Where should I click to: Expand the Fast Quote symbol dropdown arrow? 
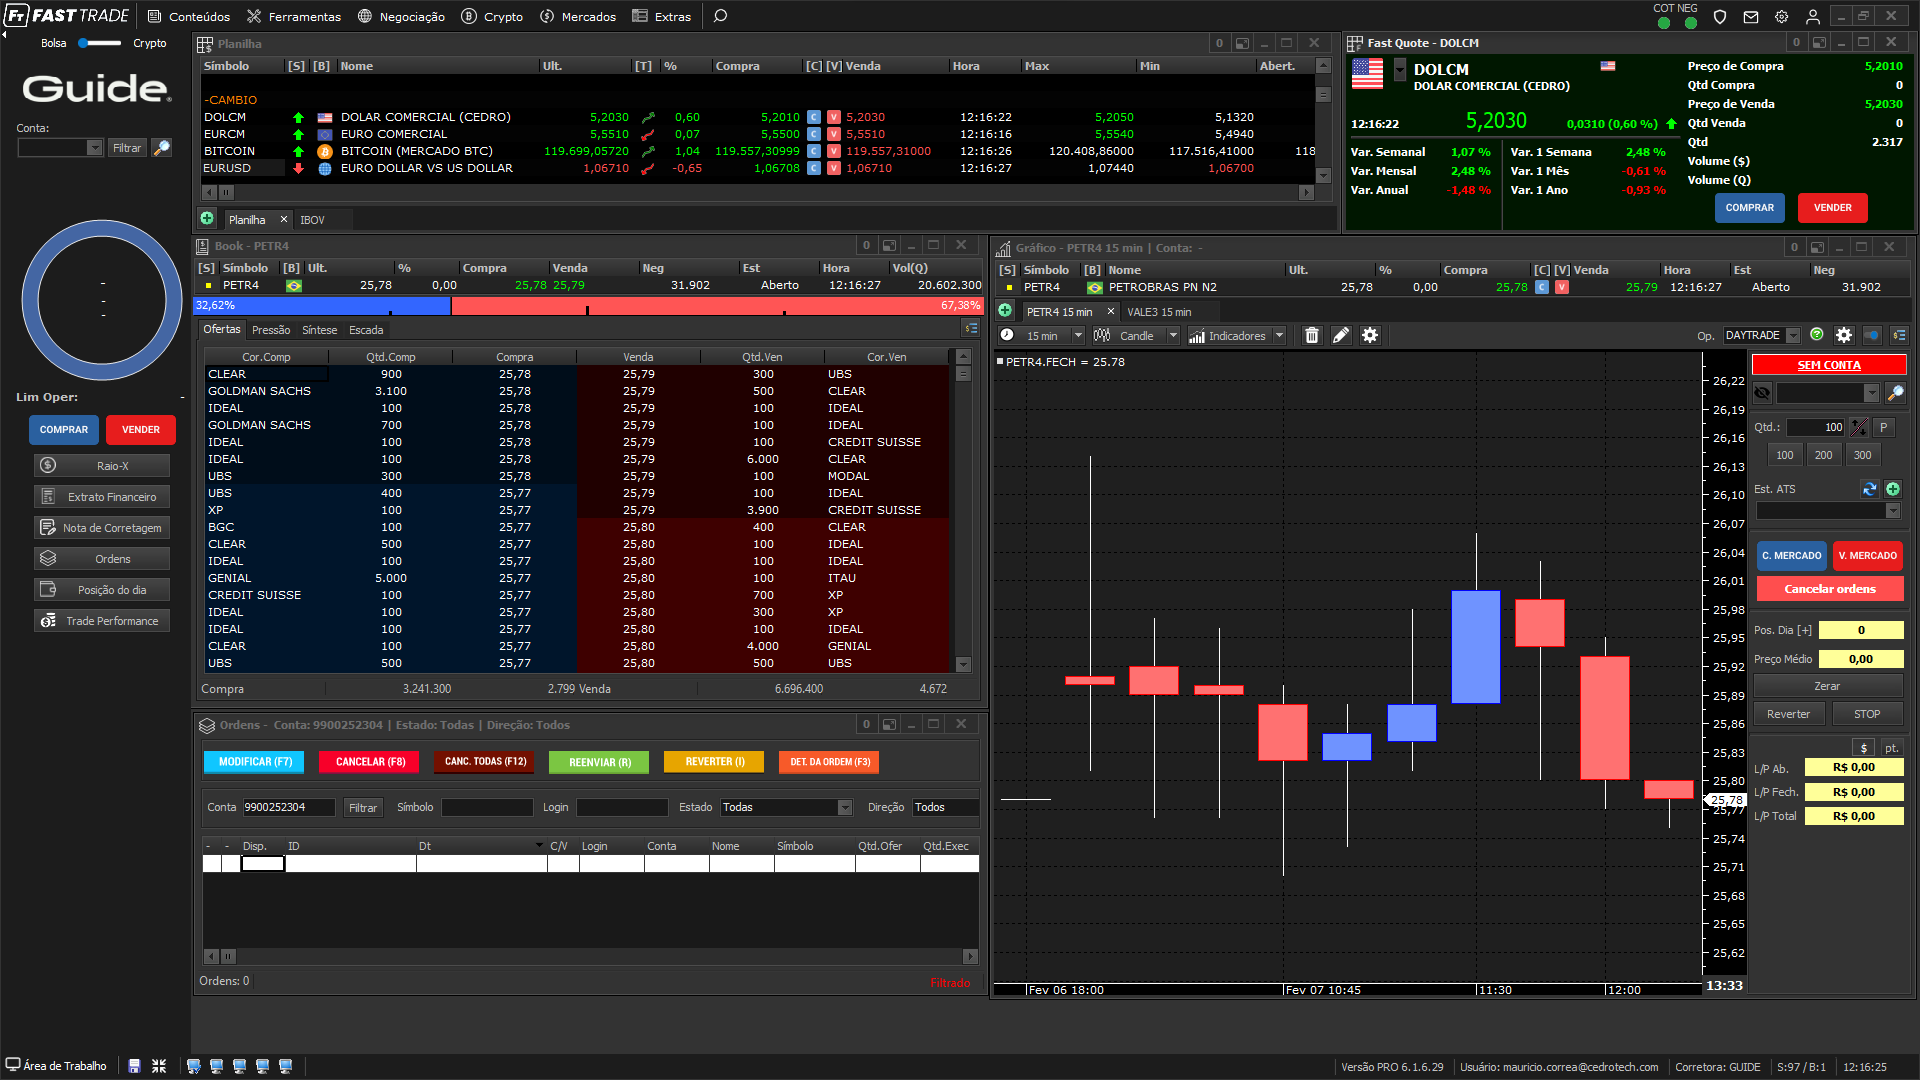(1400, 69)
